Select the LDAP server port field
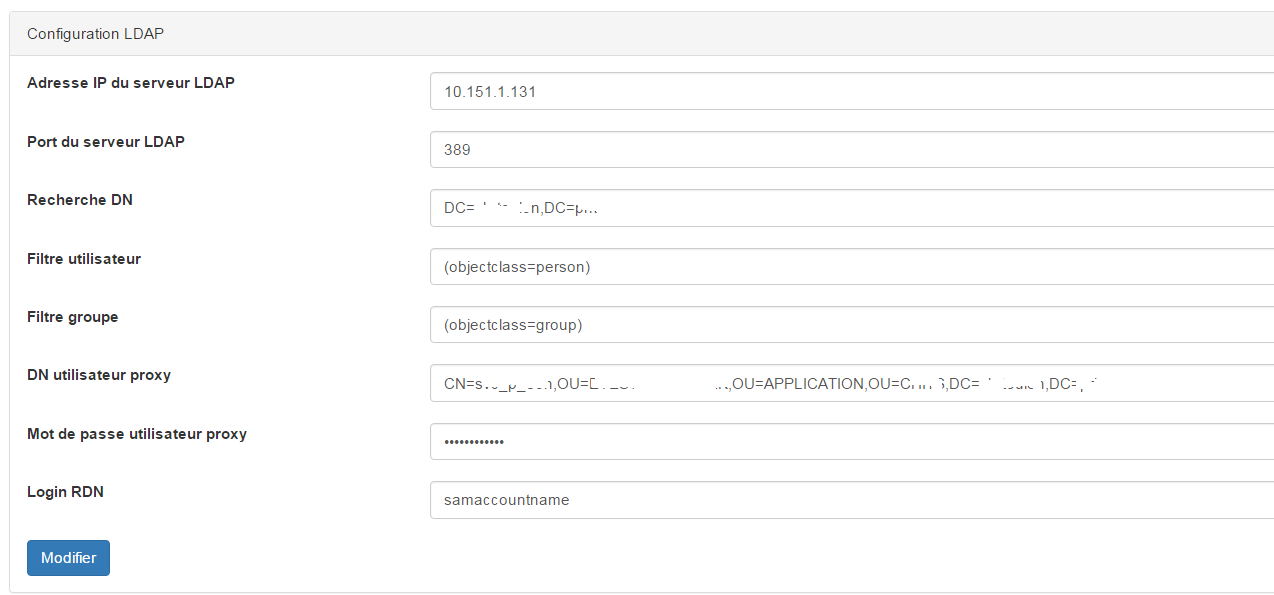The width and height of the screenshot is (1274, 595). [x=852, y=149]
